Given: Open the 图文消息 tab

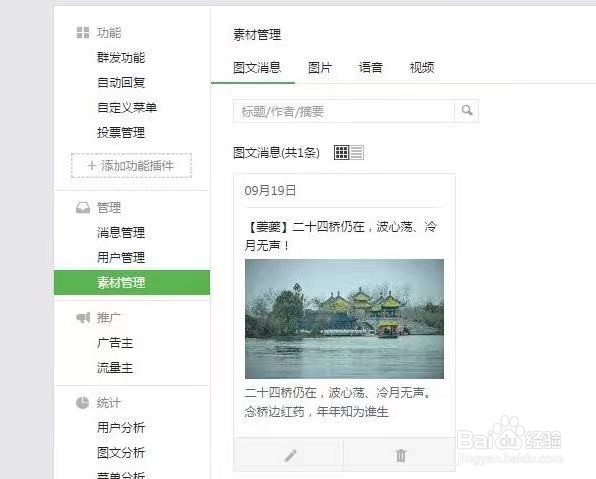Looking at the screenshot, I should click(x=257, y=68).
